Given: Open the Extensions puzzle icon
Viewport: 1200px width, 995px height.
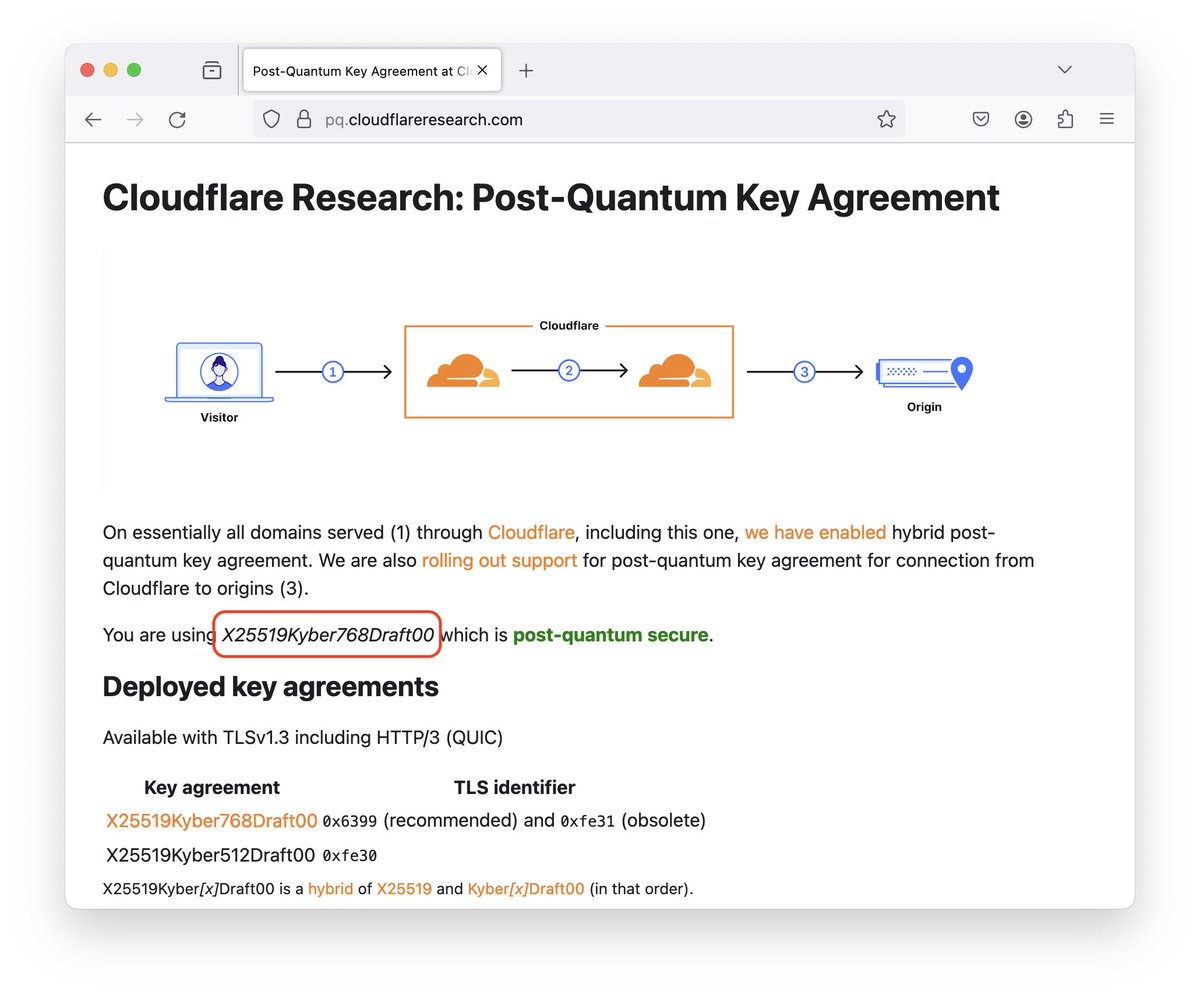Looking at the screenshot, I should click(x=1065, y=120).
